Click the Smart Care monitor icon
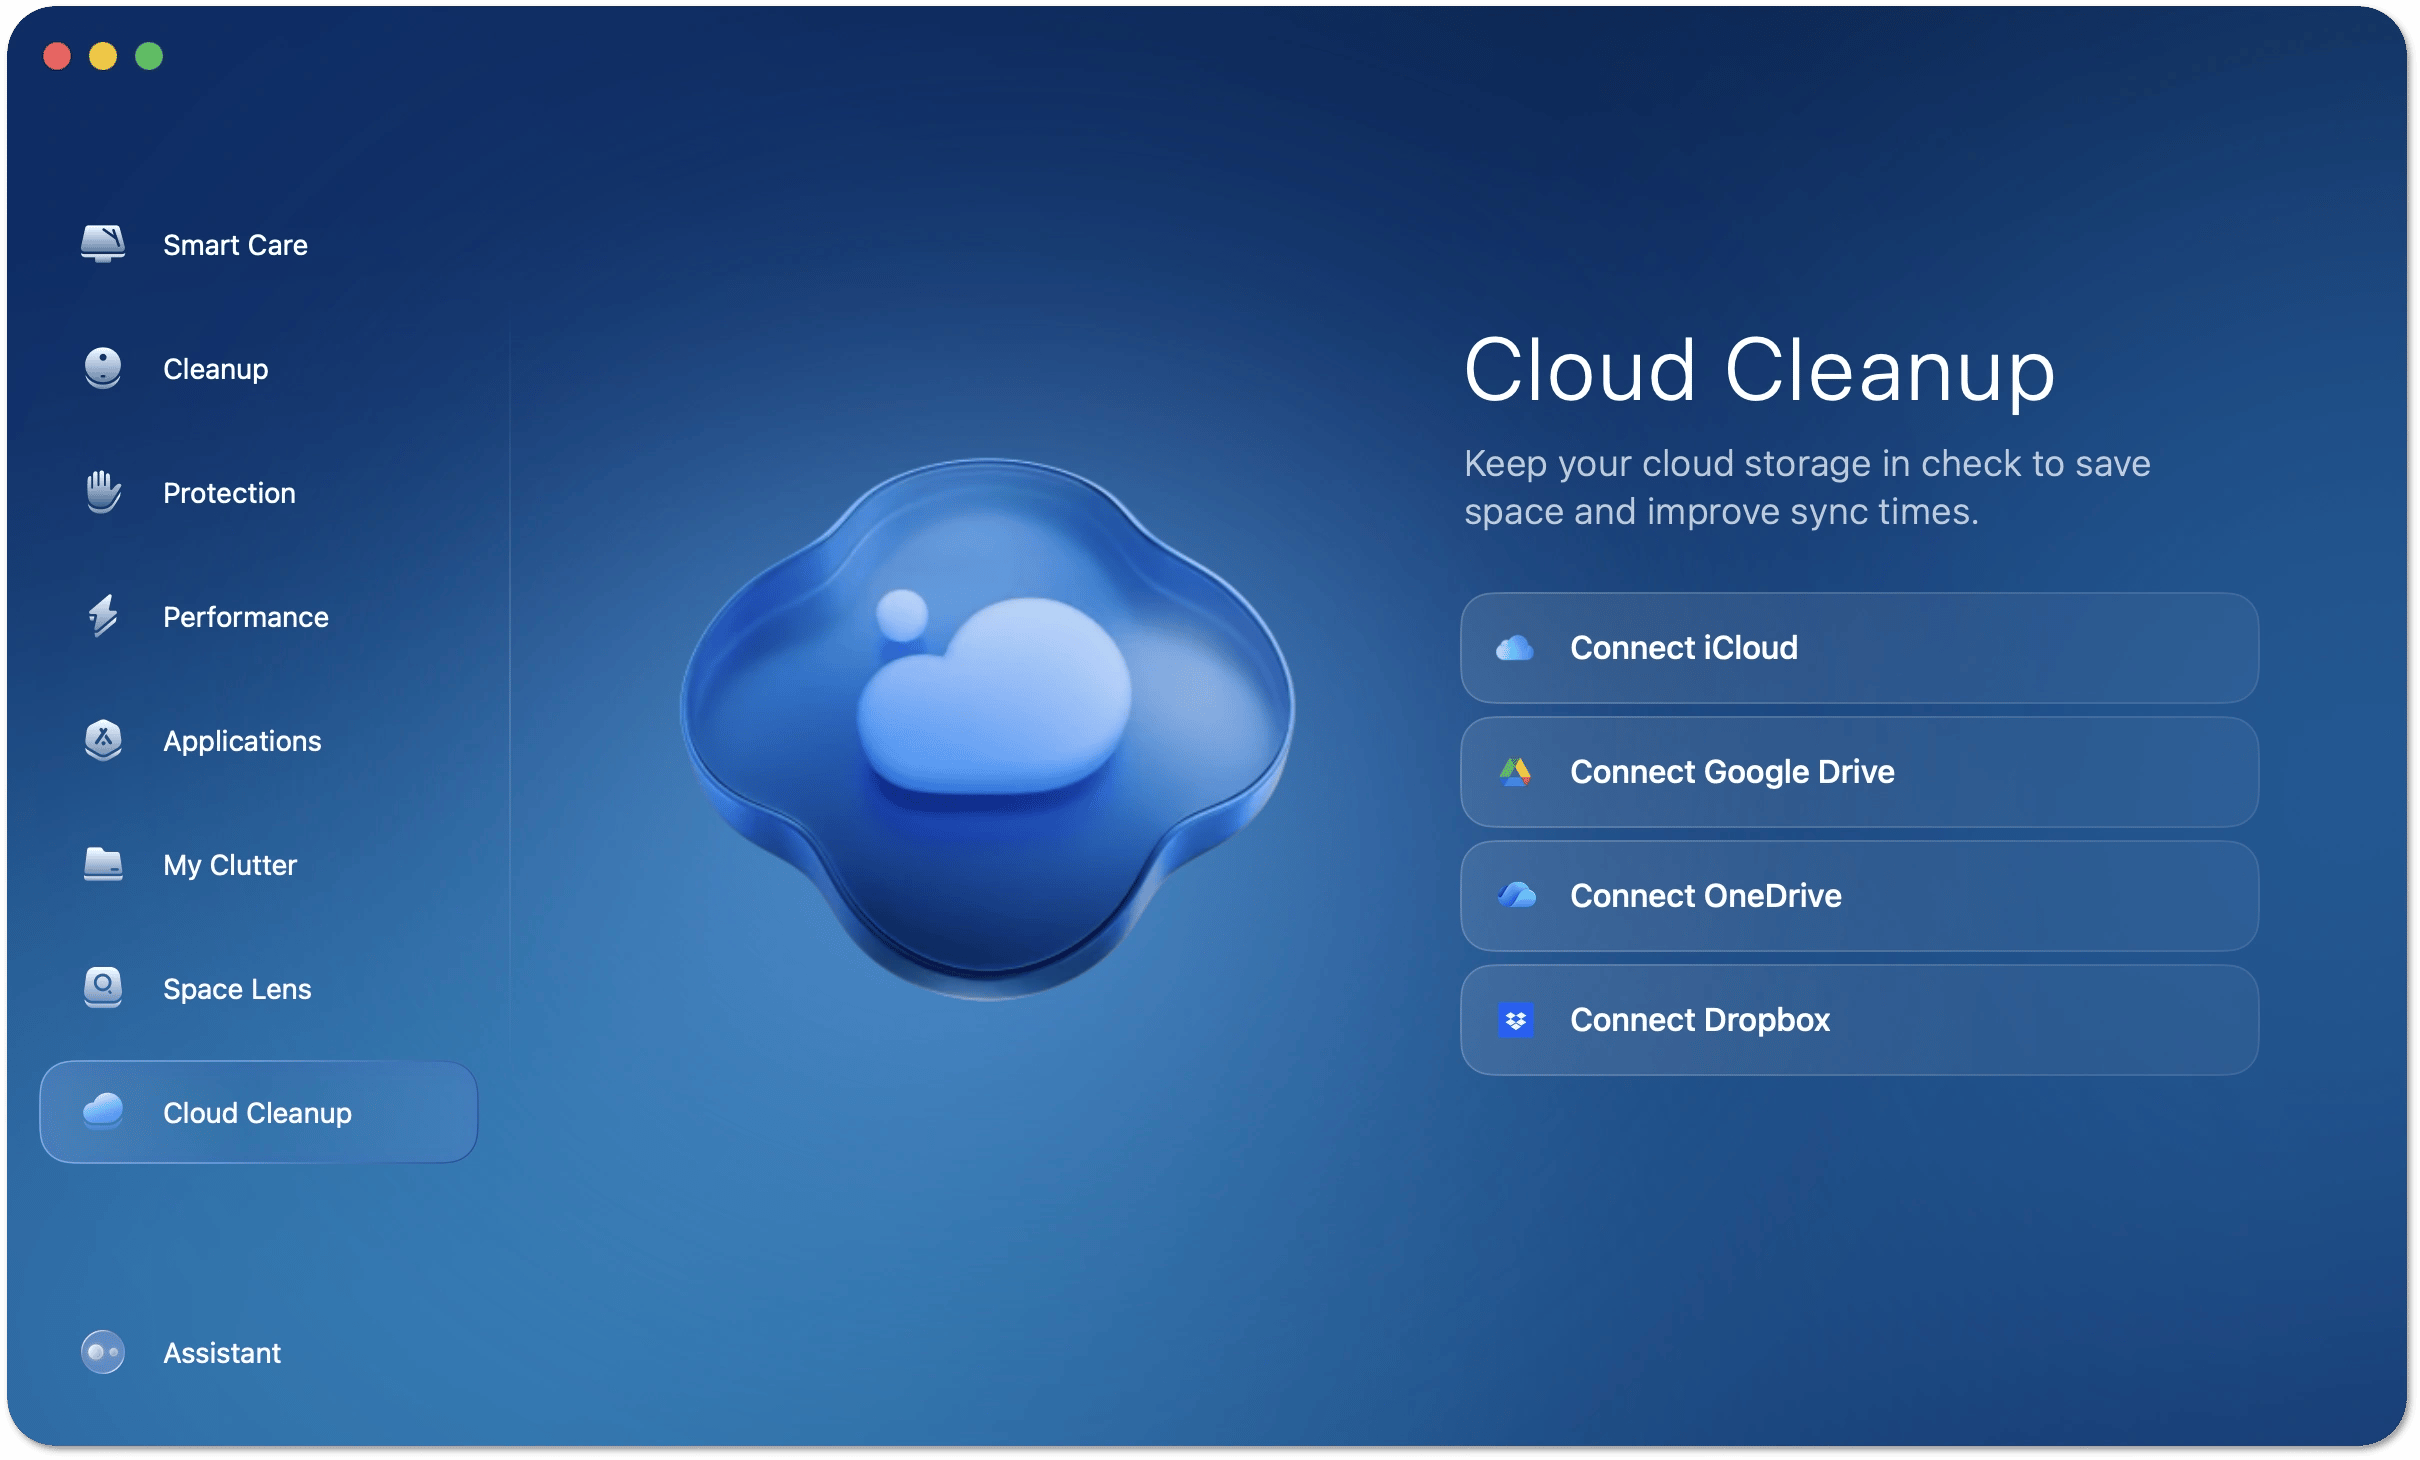Screen dimensions: 2420x1460 tap(103, 244)
